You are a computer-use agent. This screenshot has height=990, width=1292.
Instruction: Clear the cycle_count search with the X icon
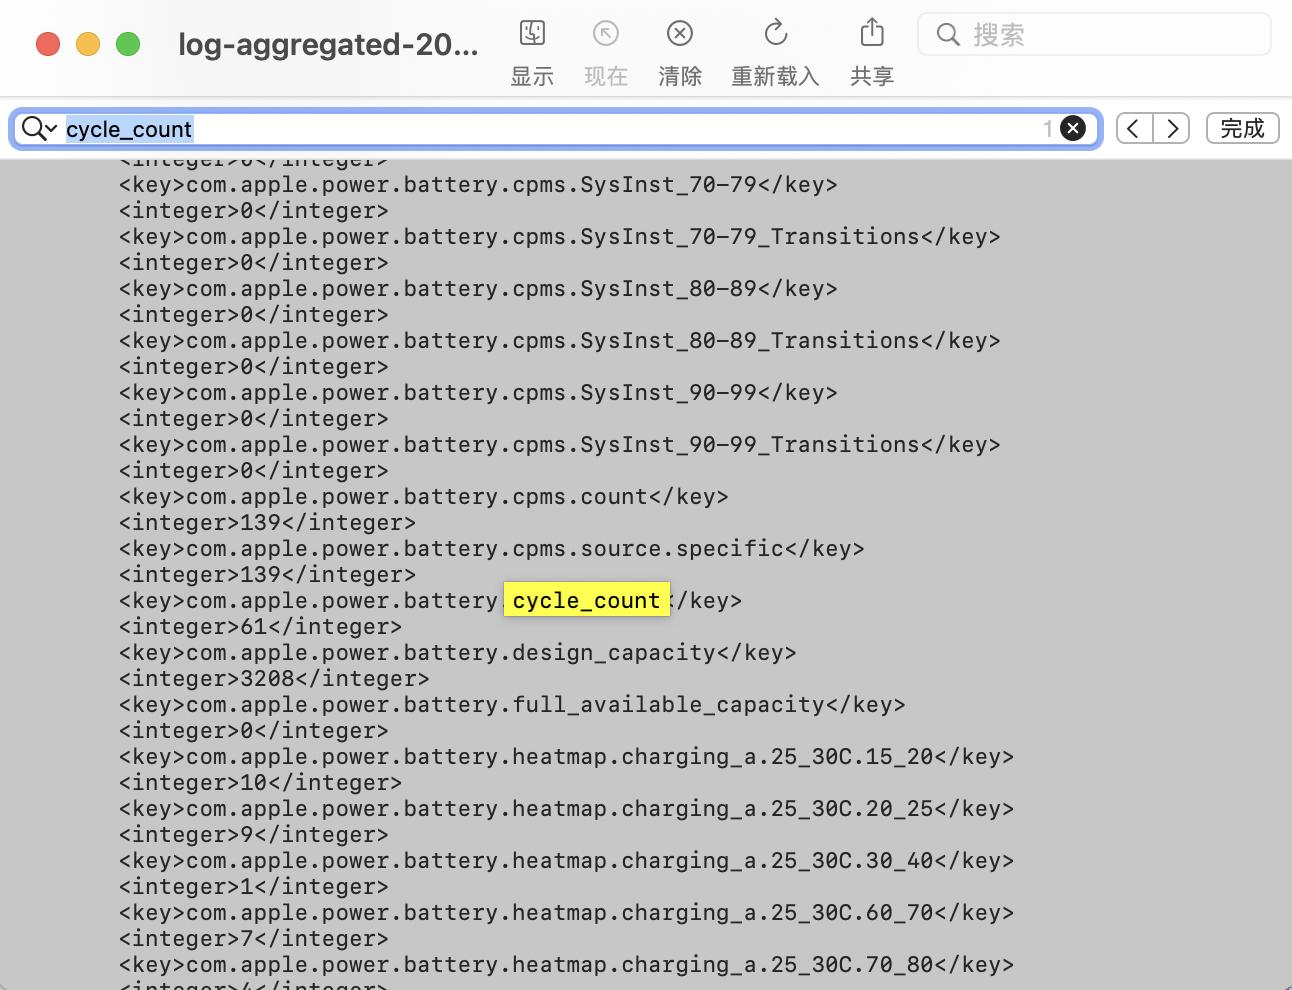1072,128
